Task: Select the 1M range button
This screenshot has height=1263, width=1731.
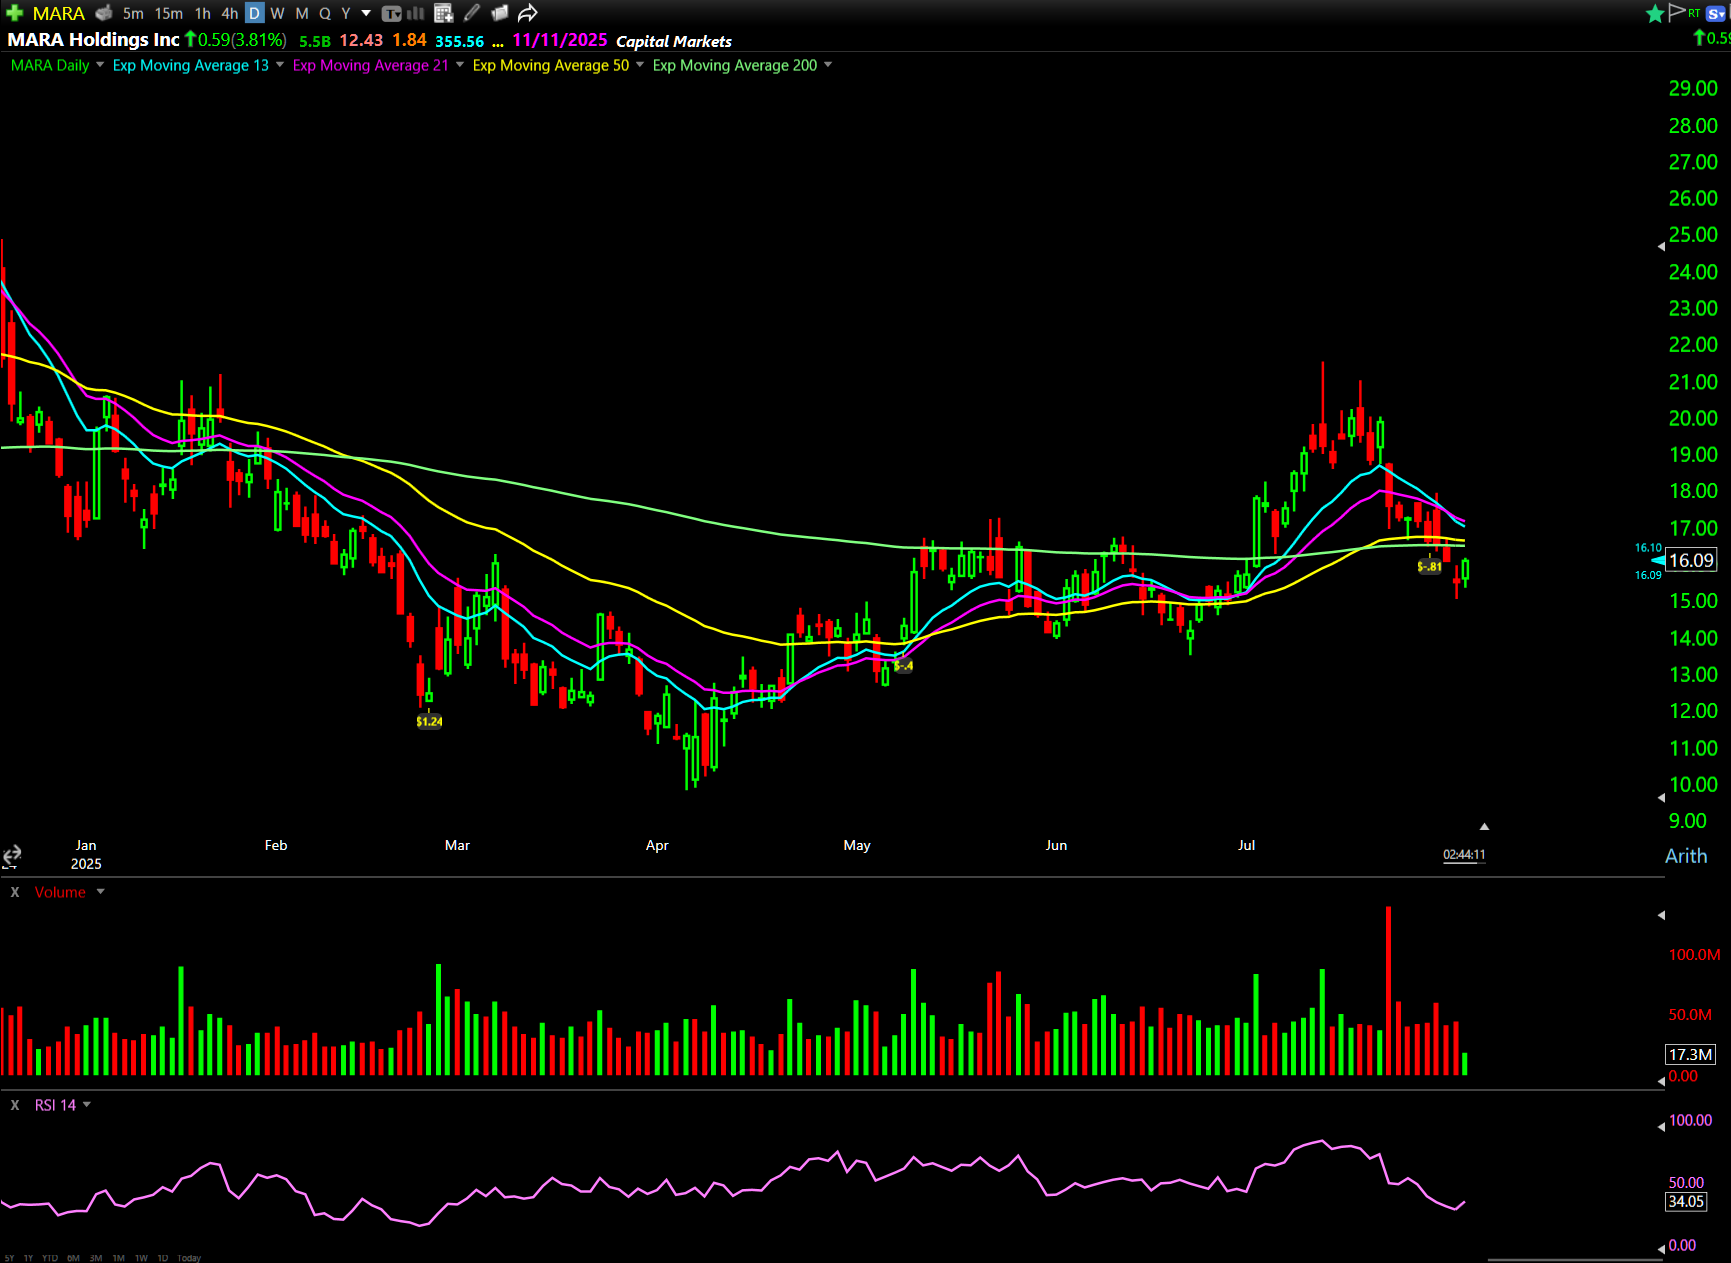Action: (x=118, y=1258)
